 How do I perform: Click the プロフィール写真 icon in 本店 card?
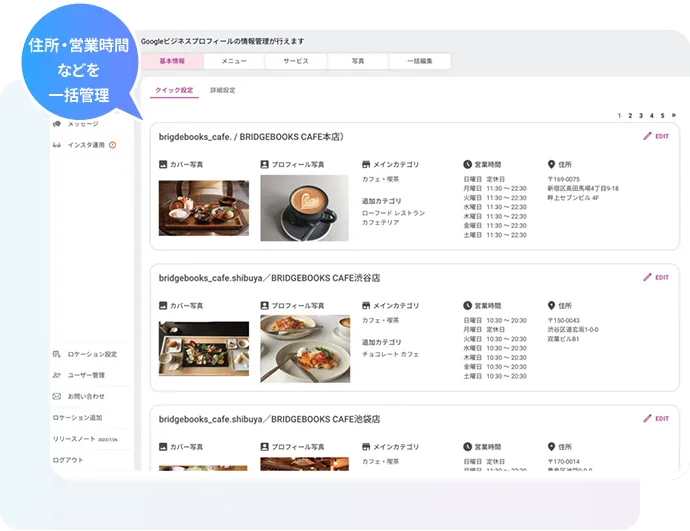pos(264,165)
